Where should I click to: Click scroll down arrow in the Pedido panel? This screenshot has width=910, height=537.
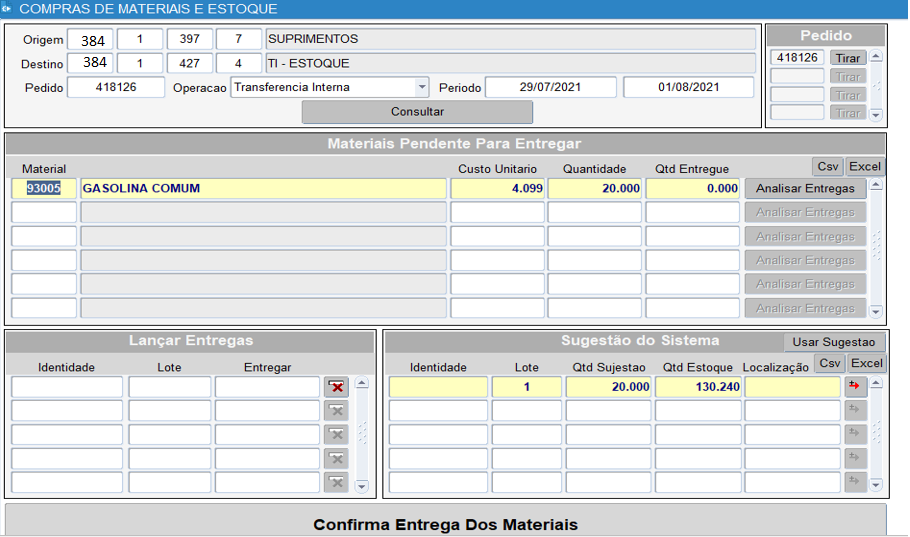tap(876, 114)
